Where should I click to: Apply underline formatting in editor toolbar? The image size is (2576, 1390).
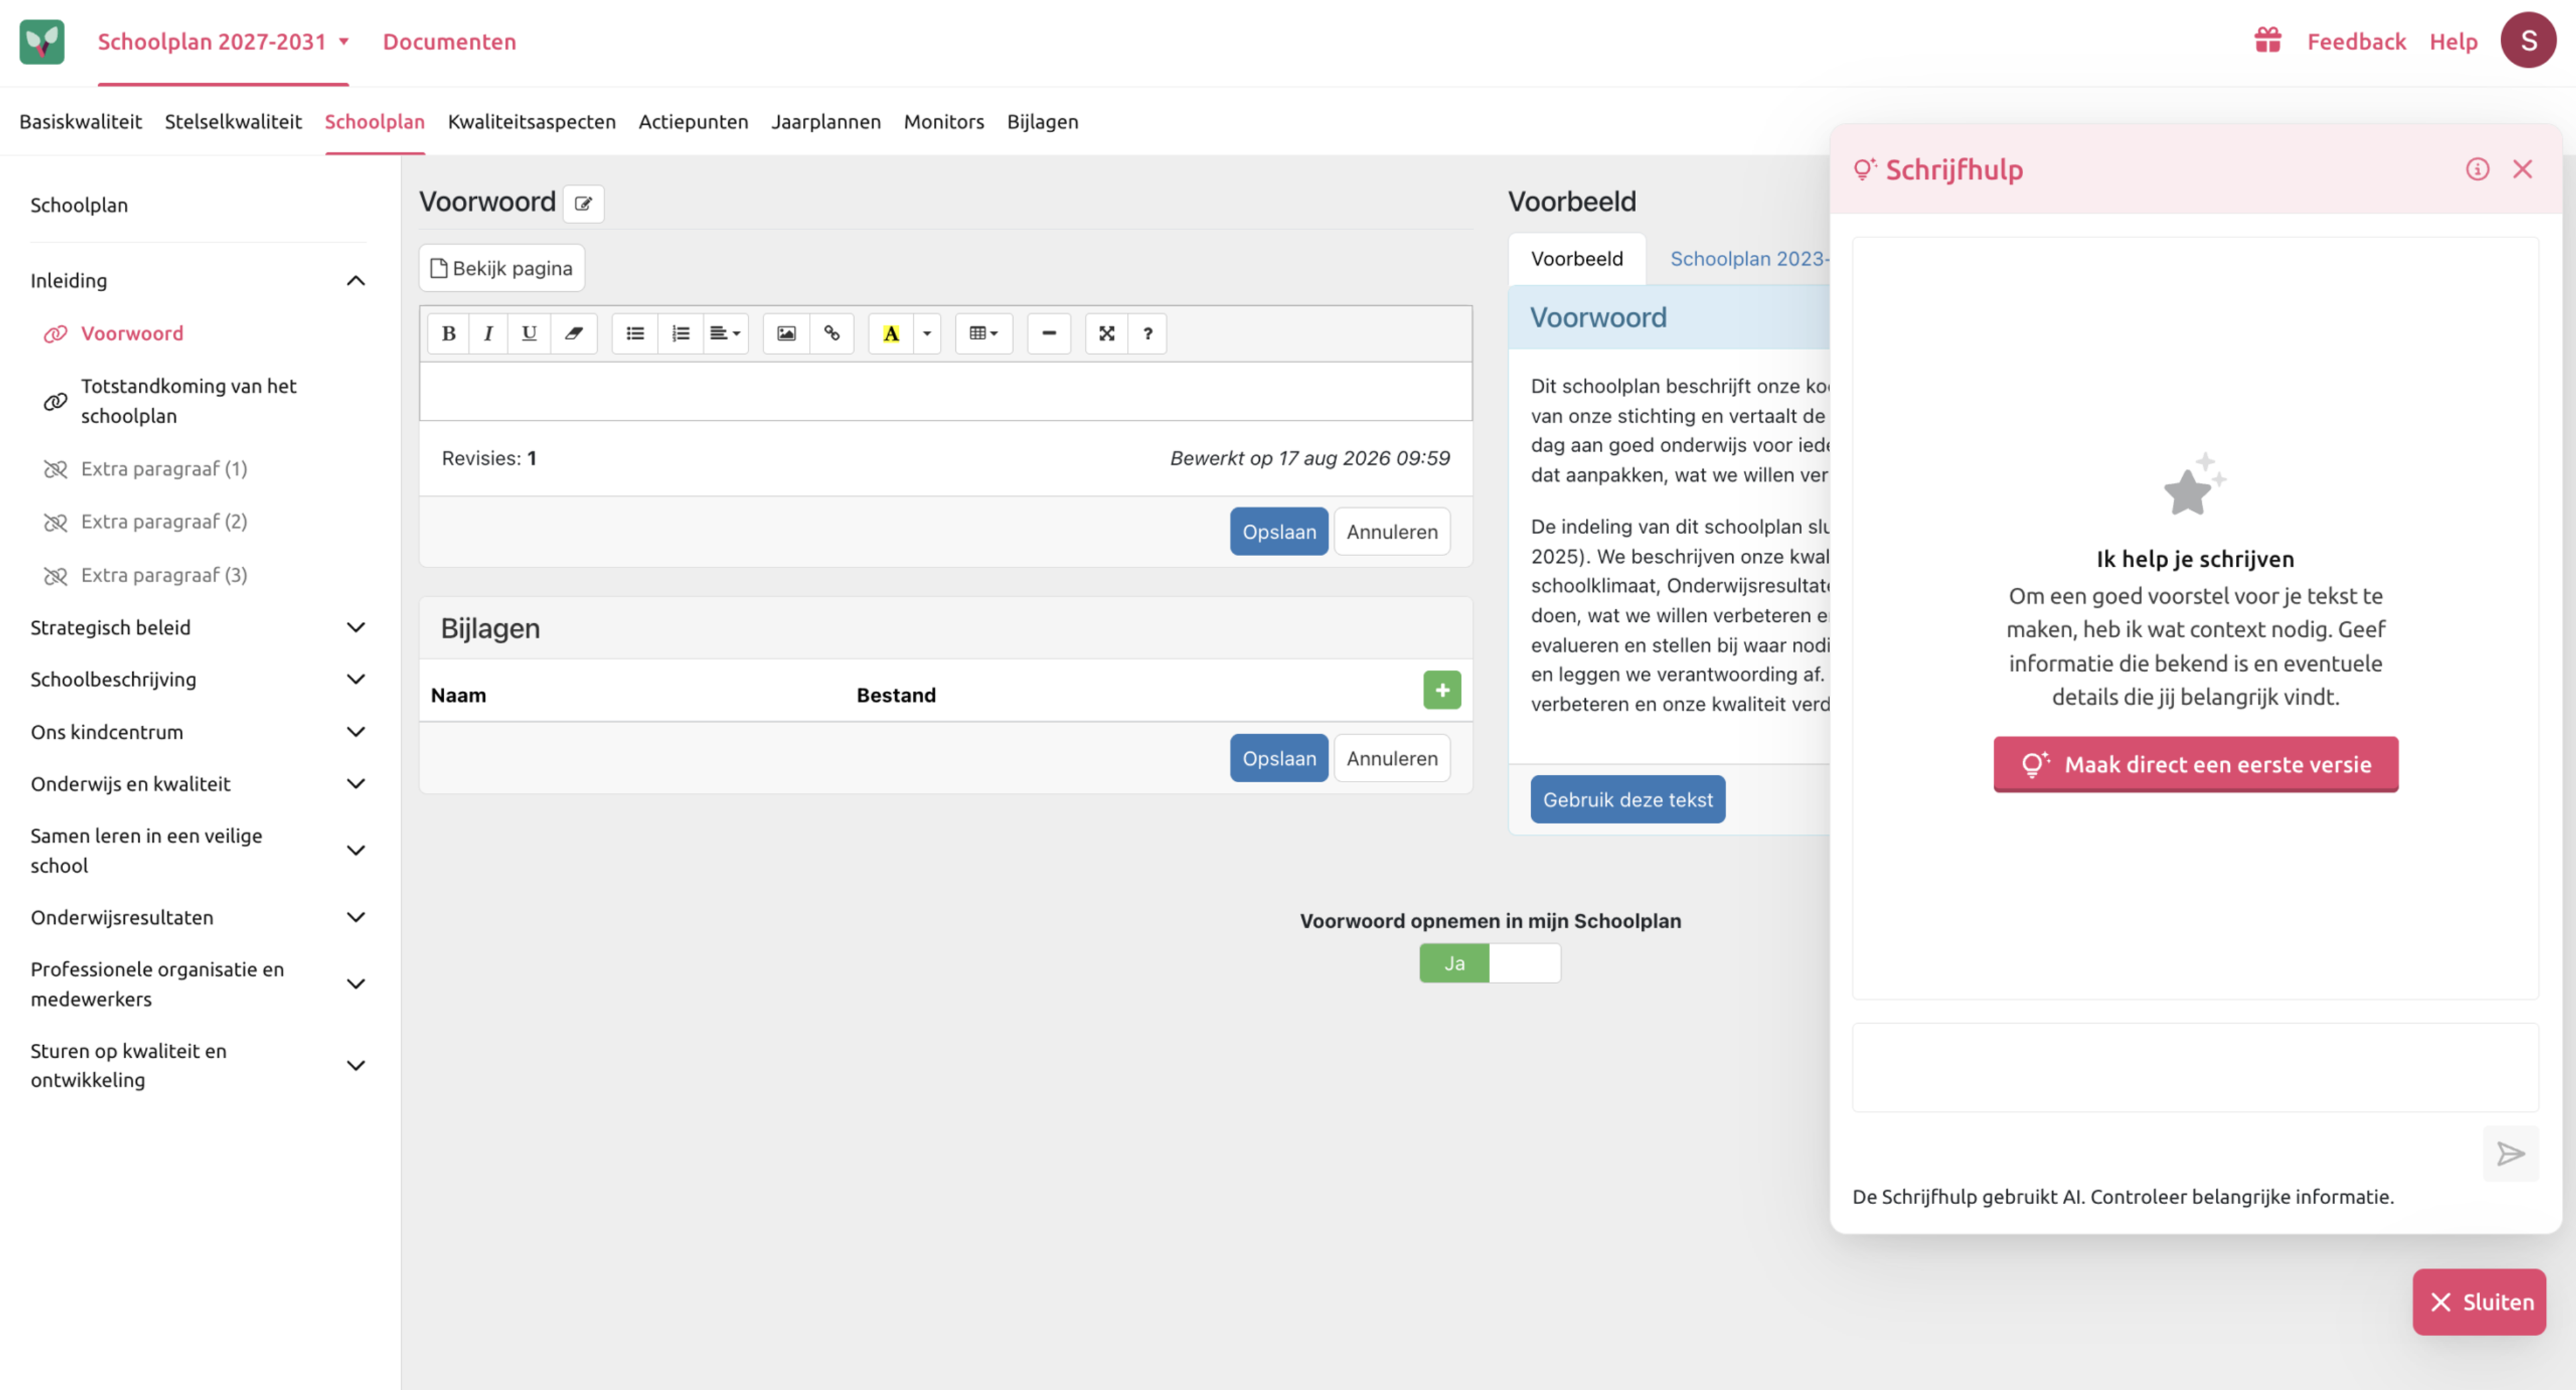(x=529, y=333)
